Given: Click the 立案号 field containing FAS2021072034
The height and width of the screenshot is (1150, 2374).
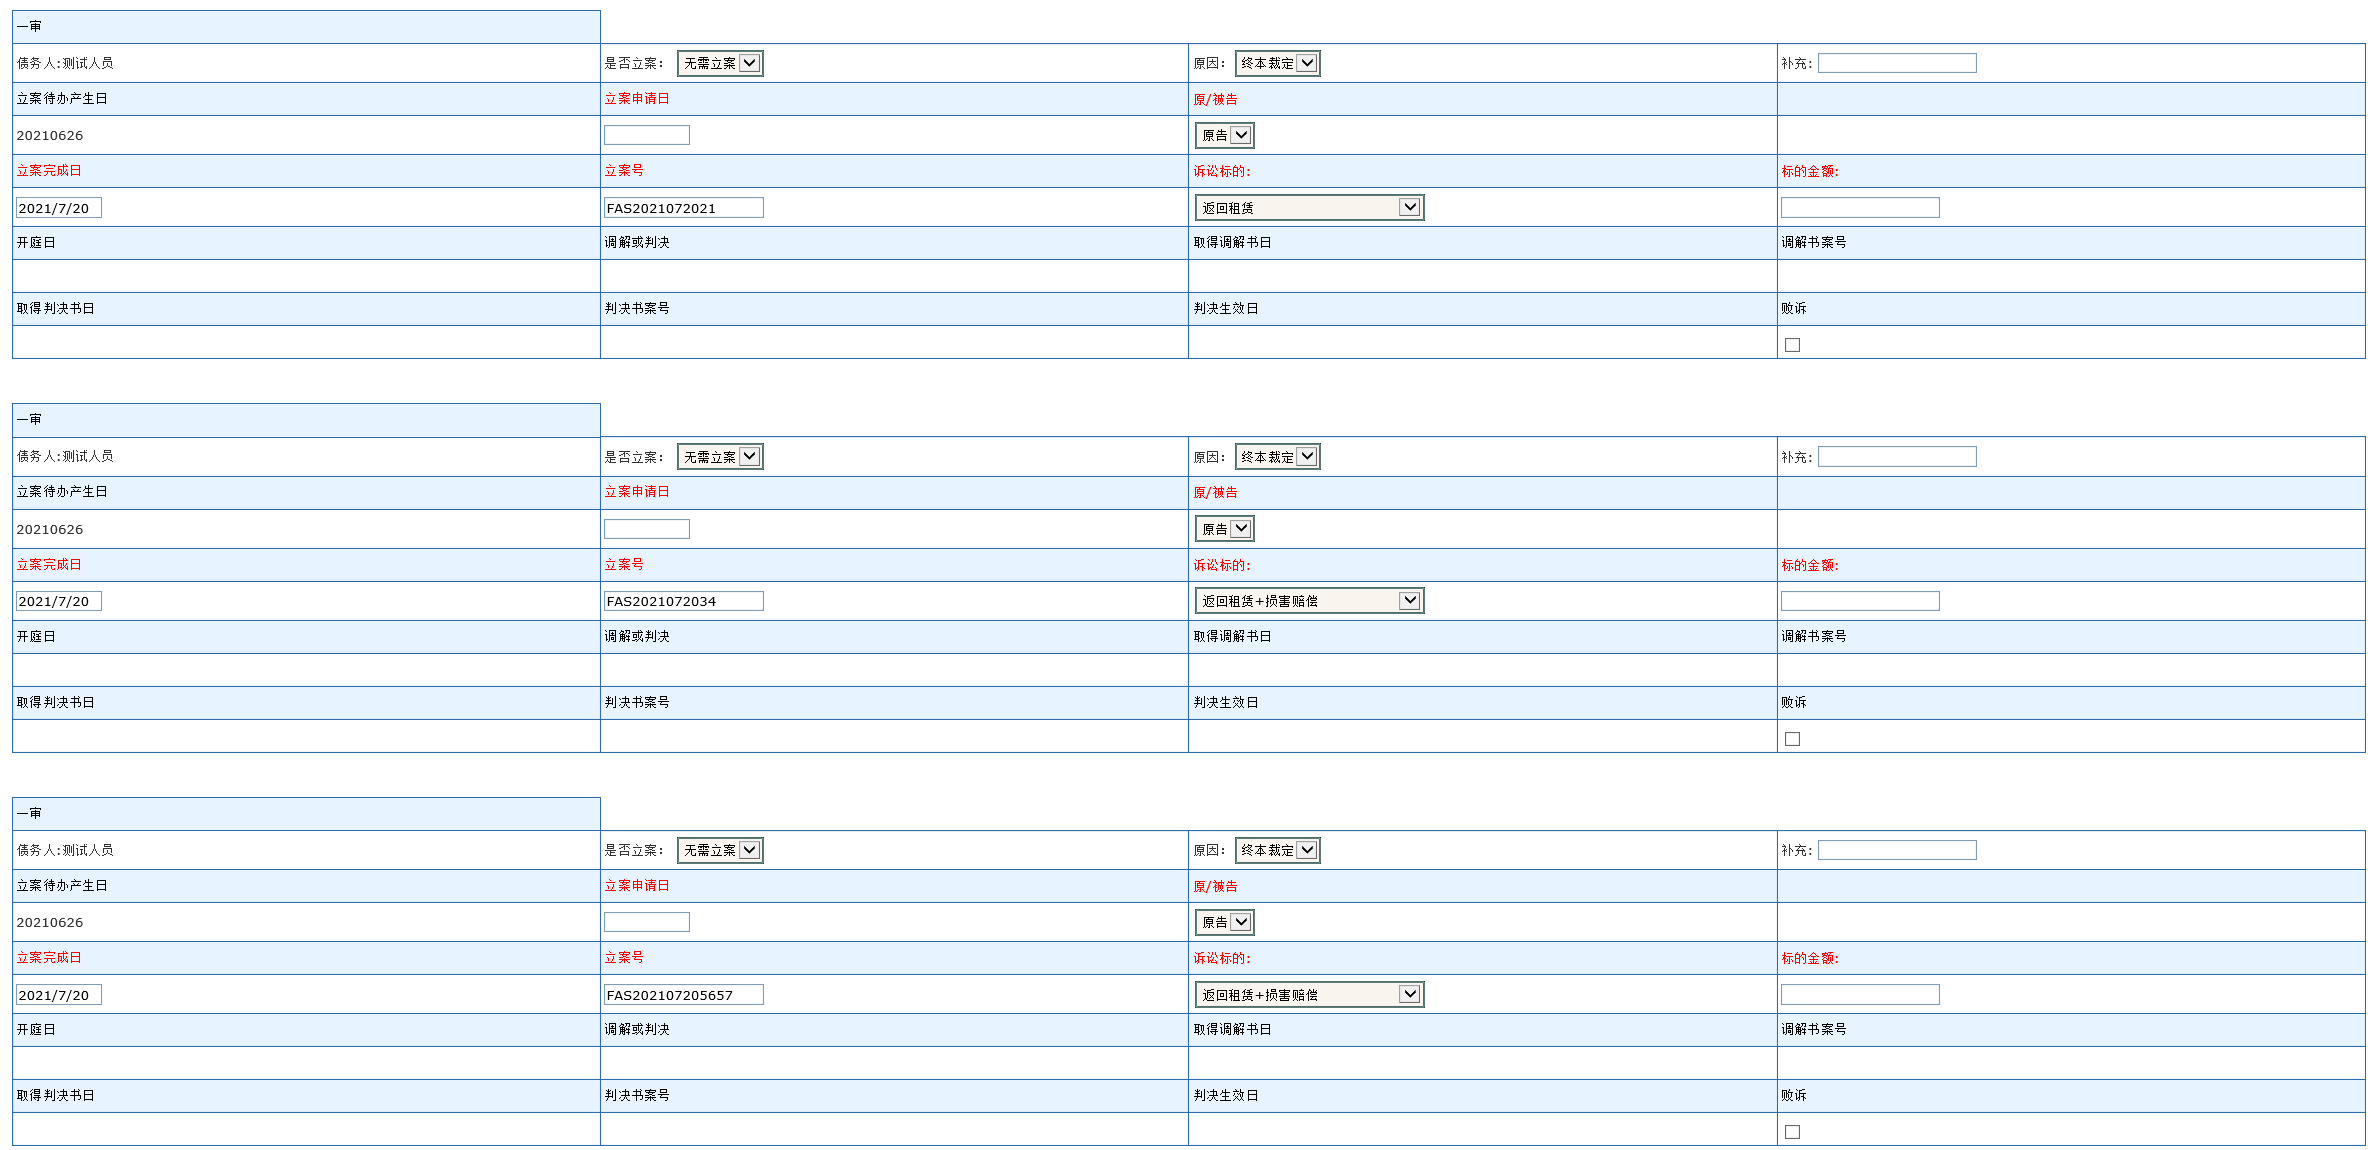Looking at the screenshot, I should tap(683, 601).
